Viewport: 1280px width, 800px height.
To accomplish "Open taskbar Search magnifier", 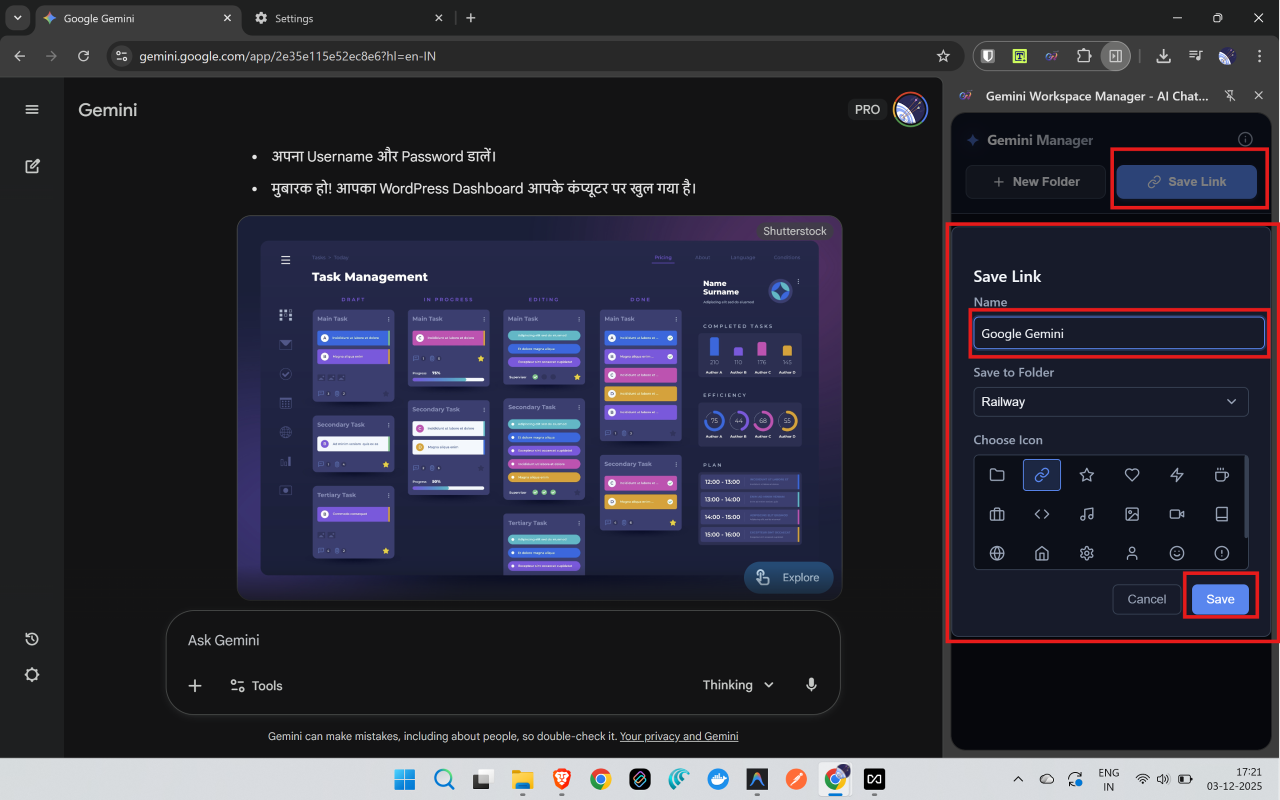I will click(444, 779).
